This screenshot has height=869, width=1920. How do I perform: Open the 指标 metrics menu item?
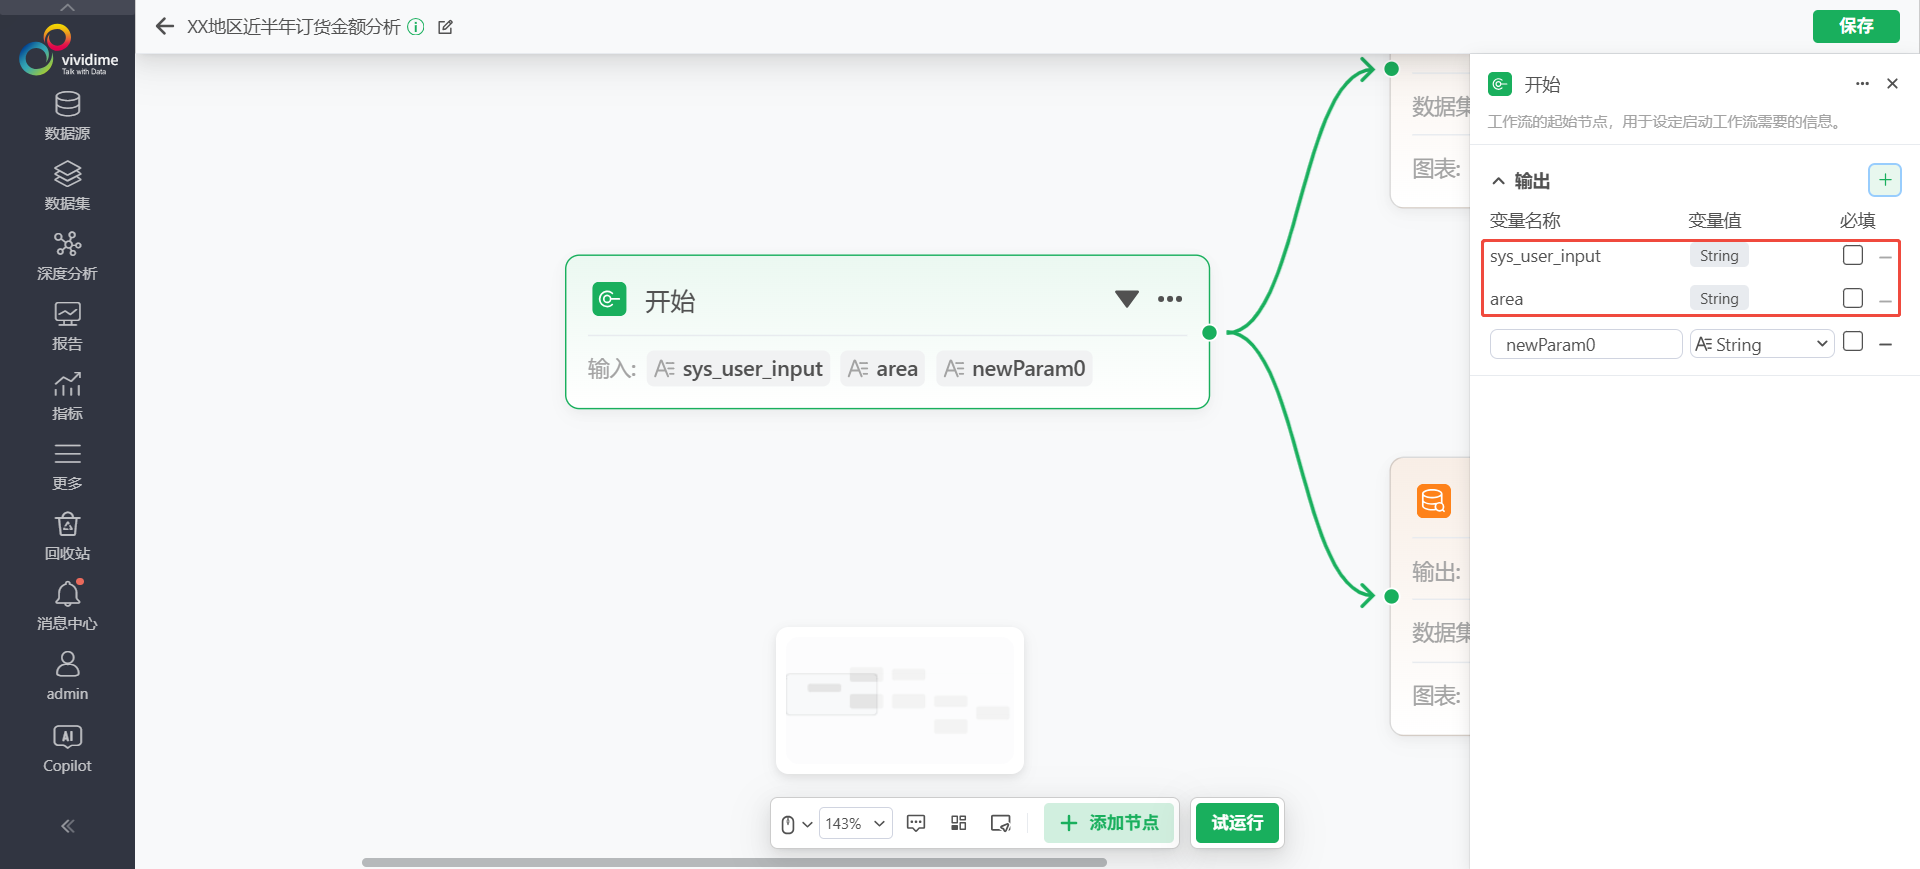coord(67,396)
